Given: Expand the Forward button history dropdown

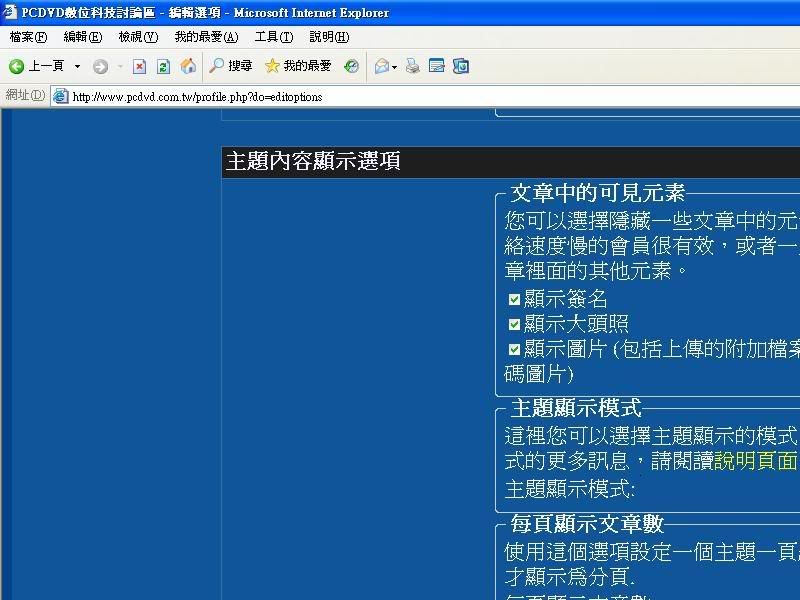Looking at the screenshot, I should pyautogui.click(x=120, y=67).
